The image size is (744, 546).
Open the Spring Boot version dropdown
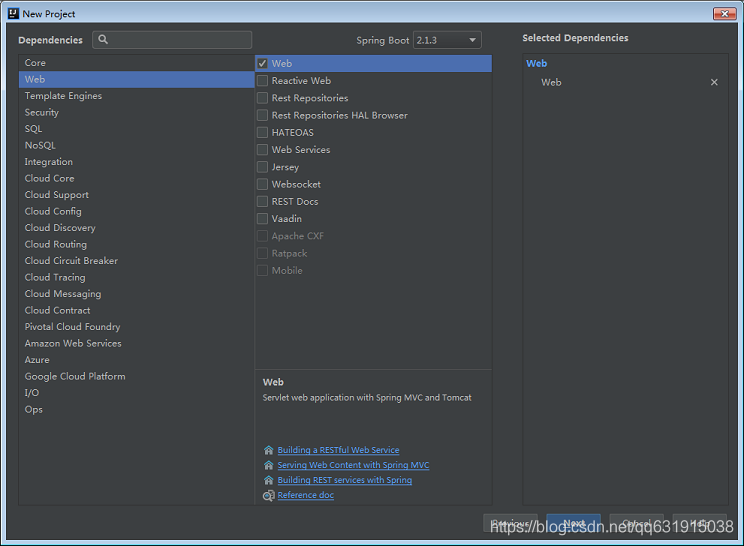447,40
